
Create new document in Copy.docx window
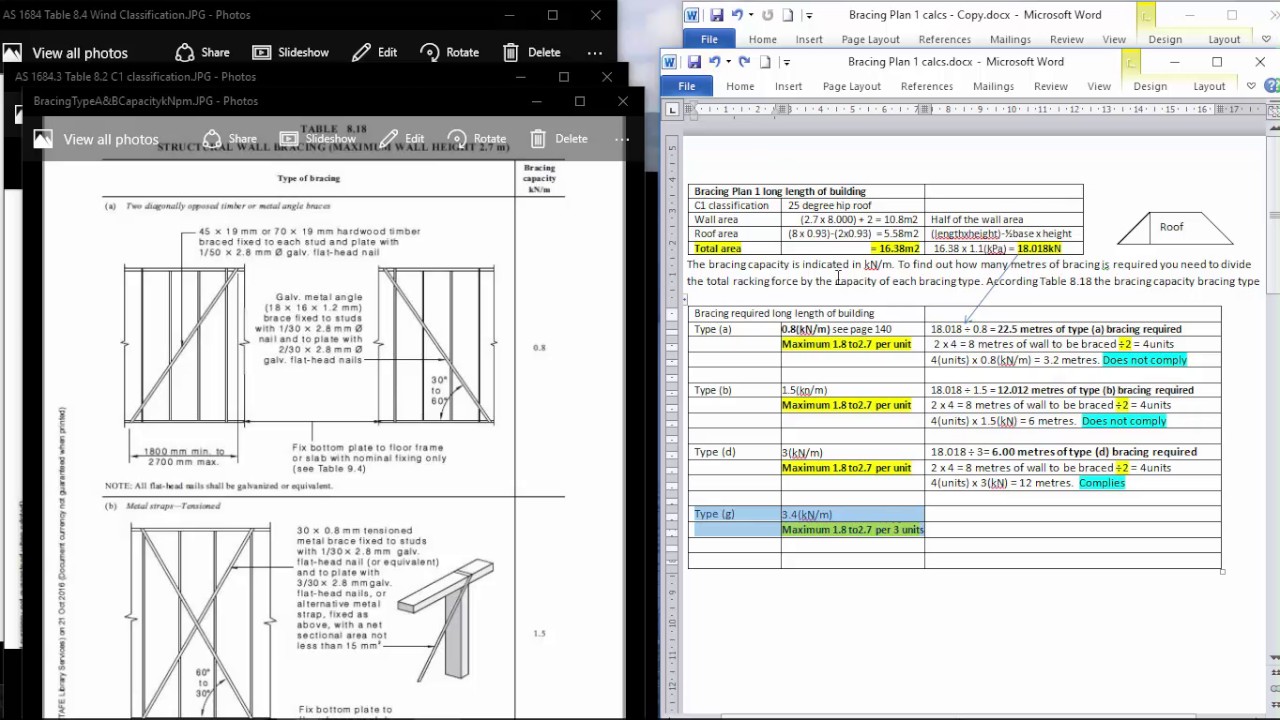click(x=787, y=15)
